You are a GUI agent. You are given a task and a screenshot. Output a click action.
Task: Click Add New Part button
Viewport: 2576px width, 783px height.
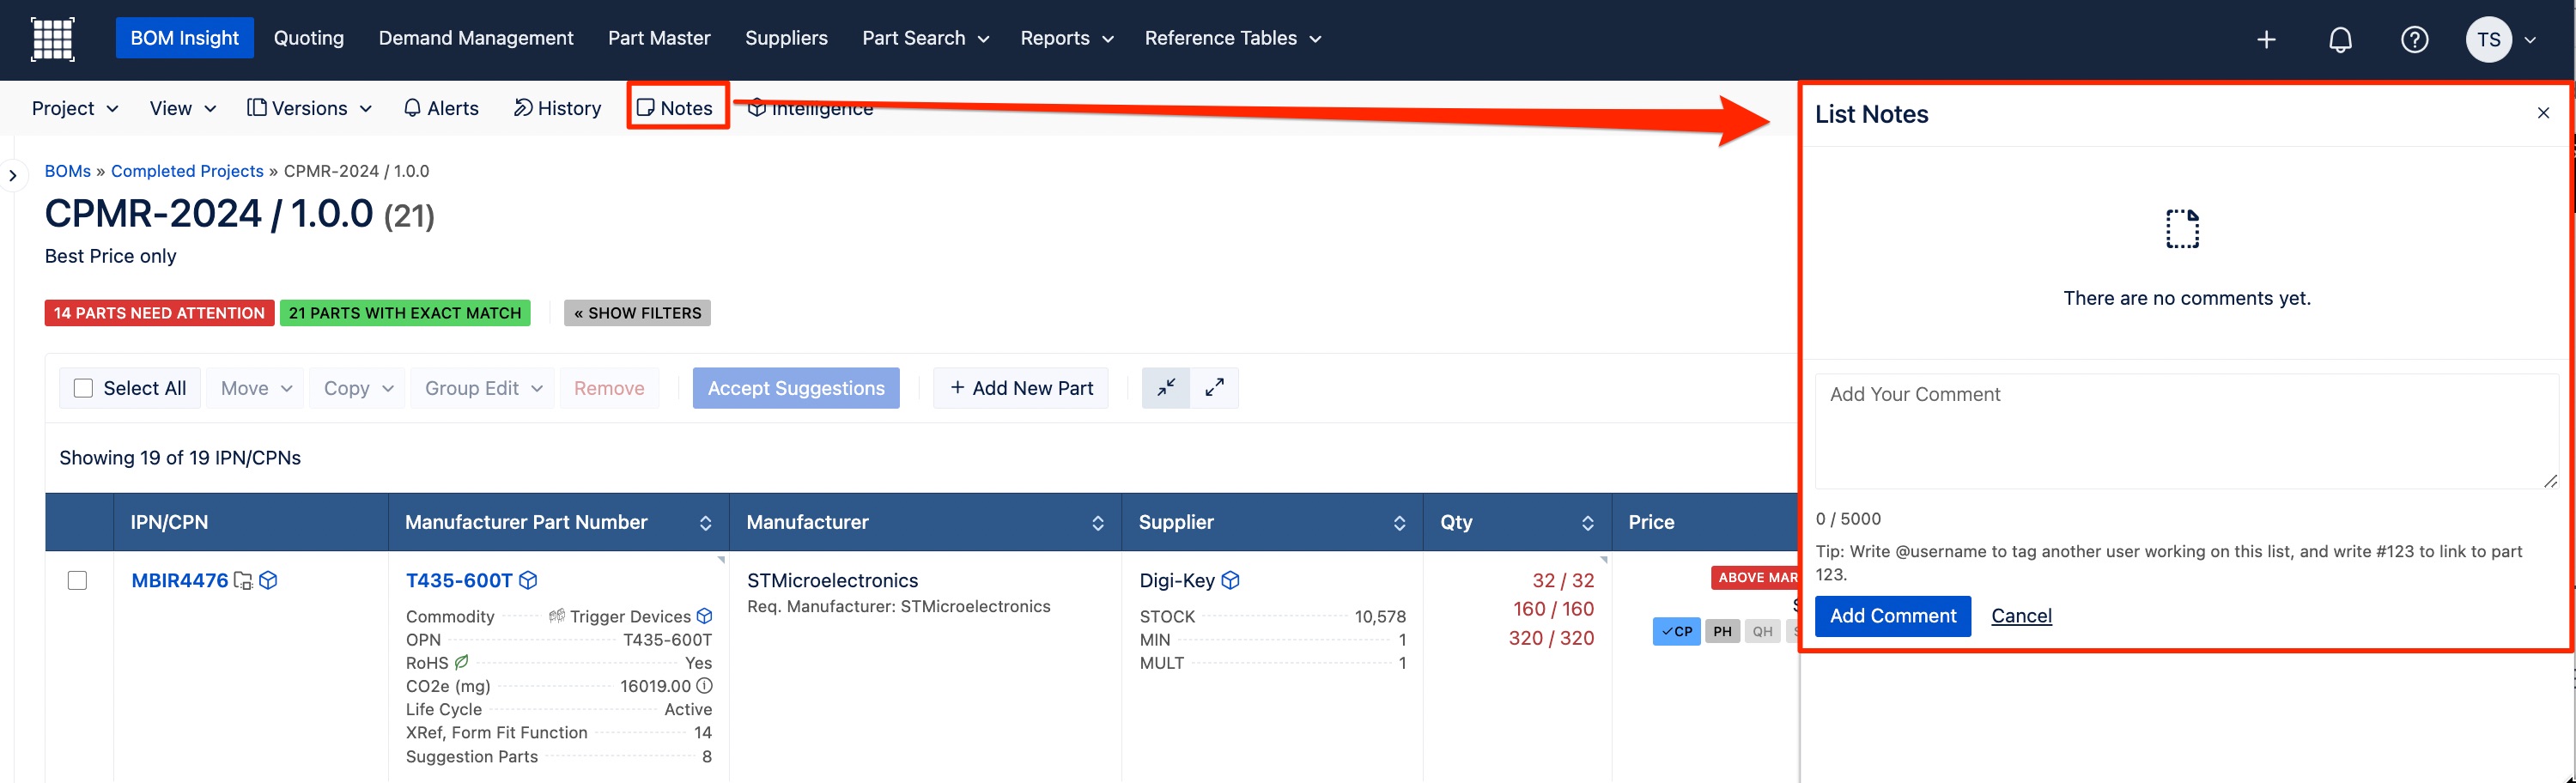point(1021,388)
